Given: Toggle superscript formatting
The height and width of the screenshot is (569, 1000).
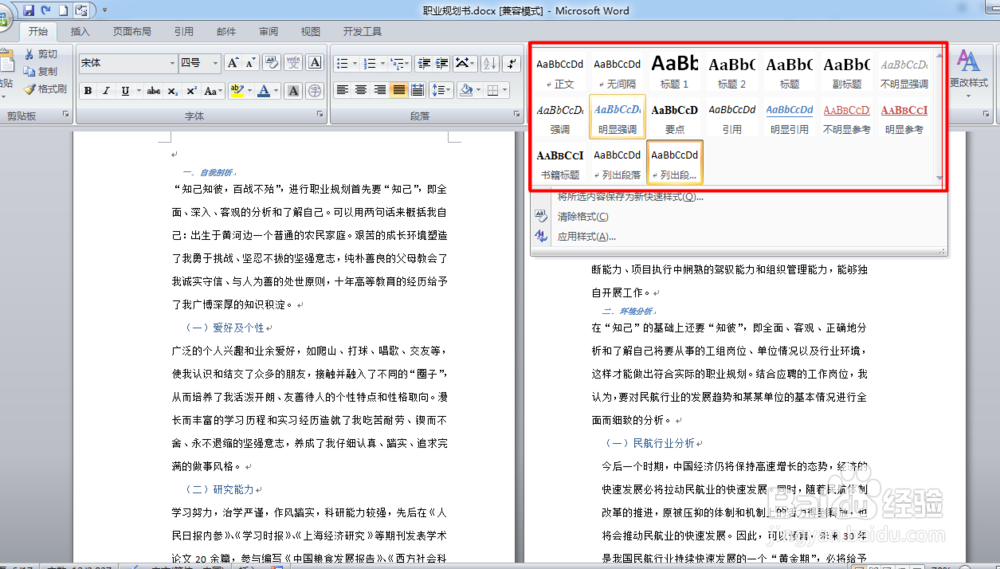Looking at the screenshot, I should [x=191, y=91].
